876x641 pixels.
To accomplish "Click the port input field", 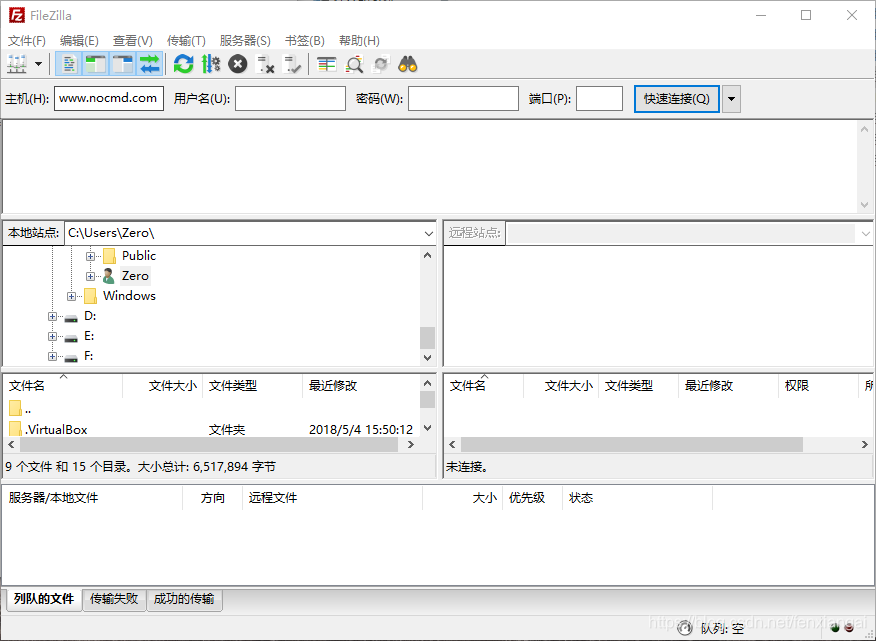I will [599, 98].
